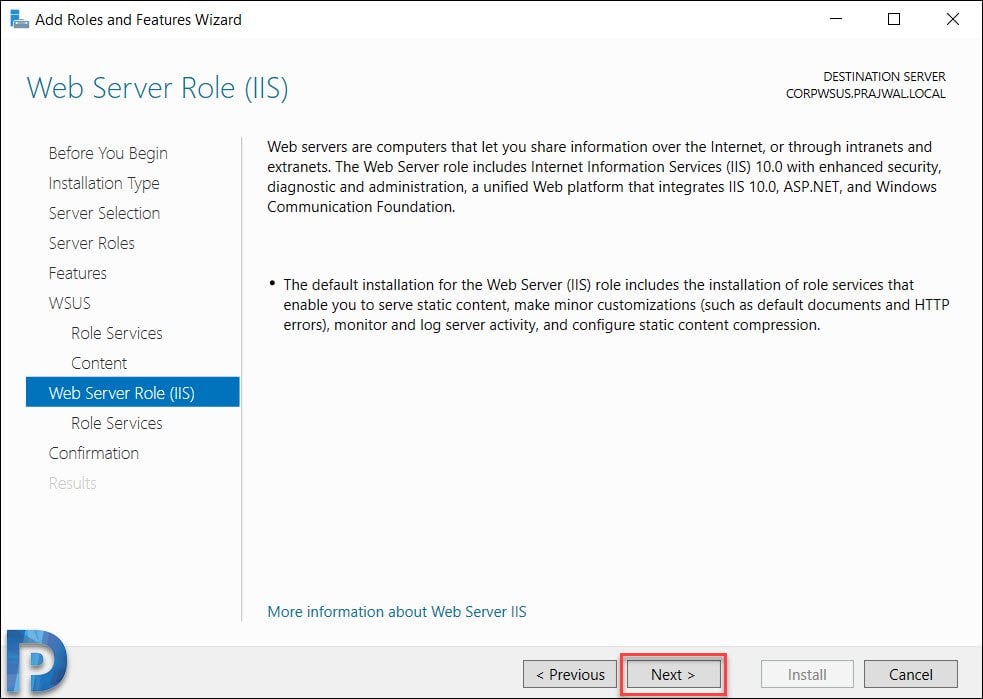Click the CORPWSUS.PRAJWAL.LOCAL server name
The width and height of the screenshot is (983, 699).
[866, 94]
